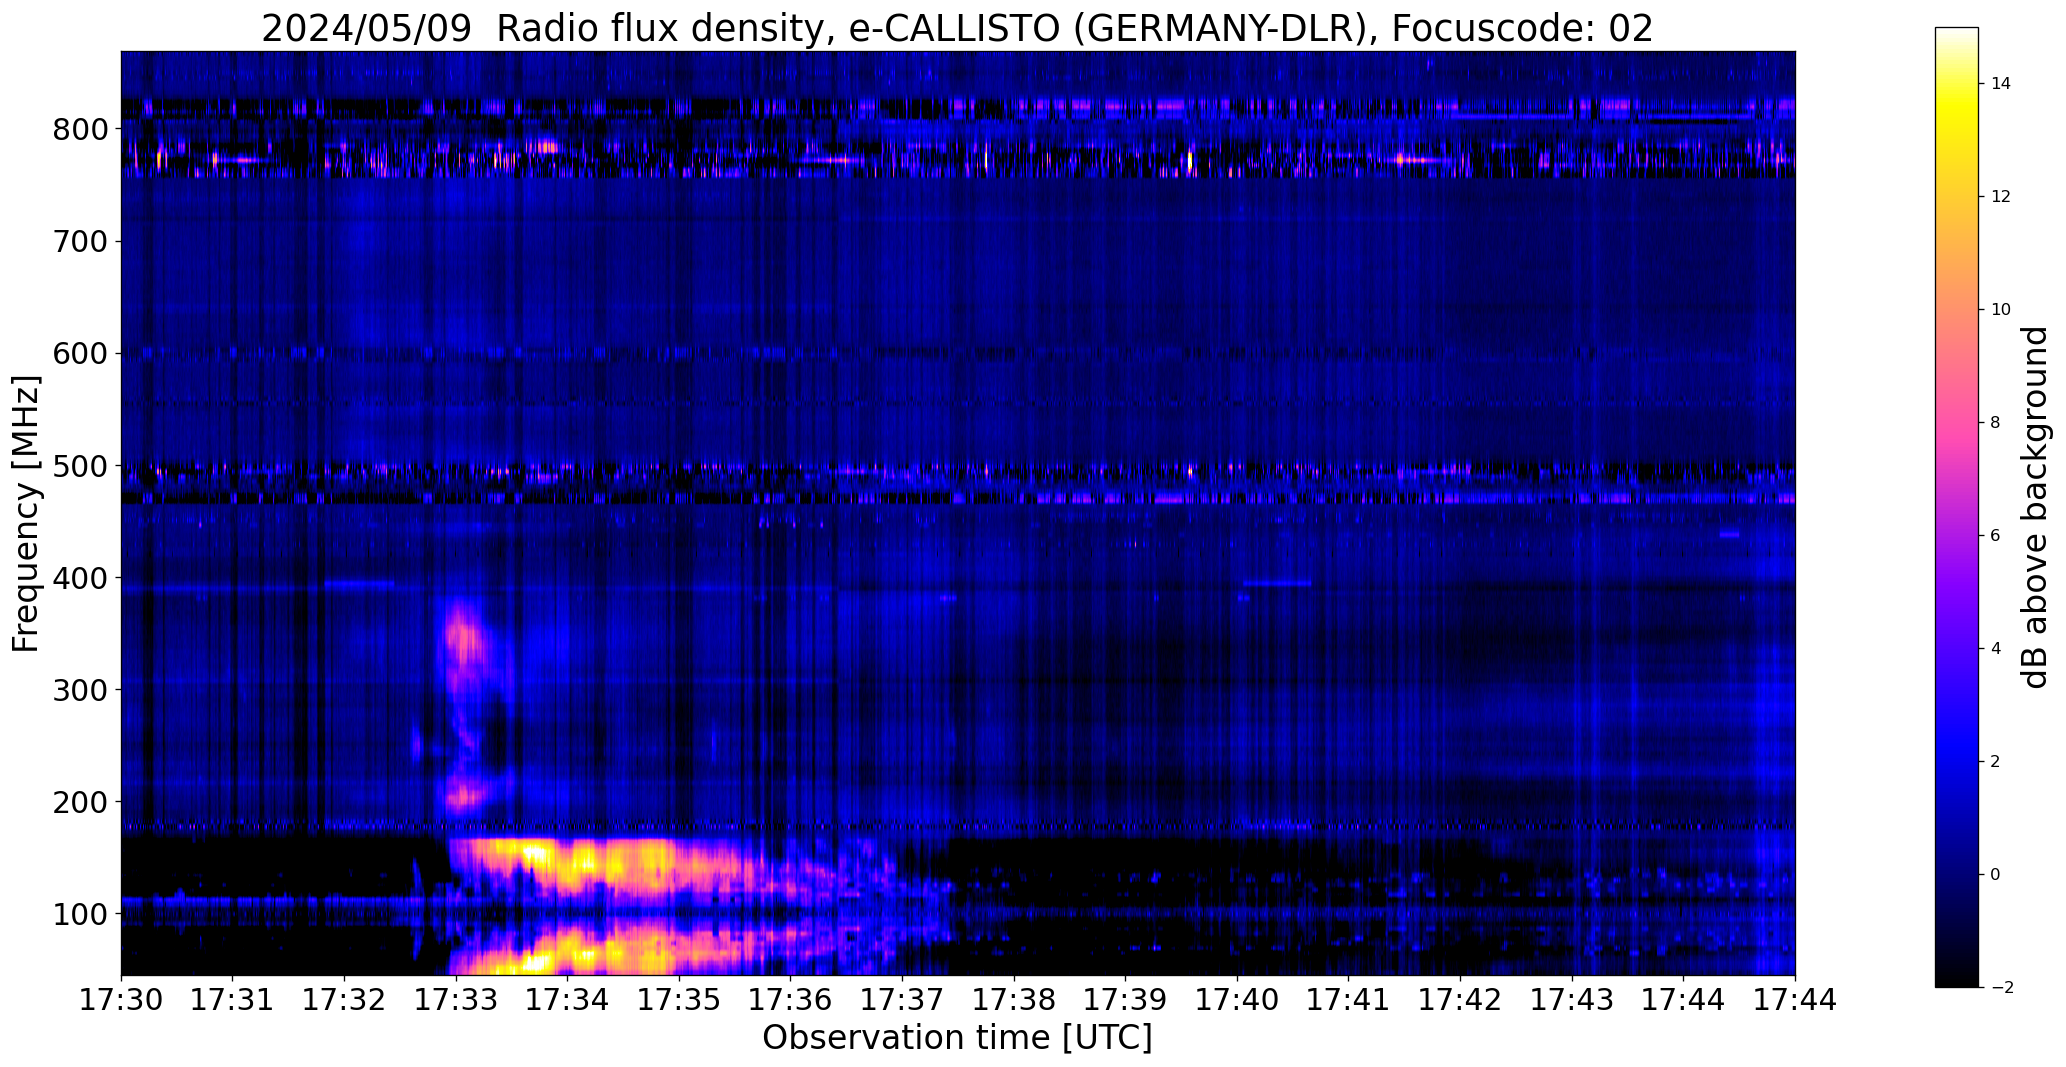Click the 17:39 time tick label

pyautogui.click(x=1126, y=1001)
